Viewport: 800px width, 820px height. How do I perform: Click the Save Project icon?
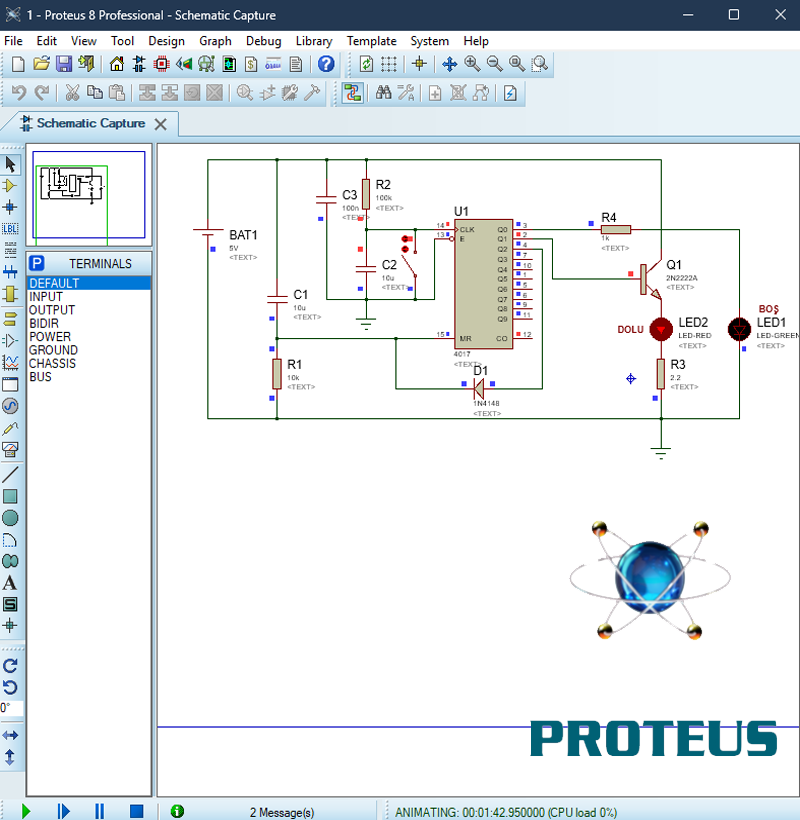pos(64,64)
